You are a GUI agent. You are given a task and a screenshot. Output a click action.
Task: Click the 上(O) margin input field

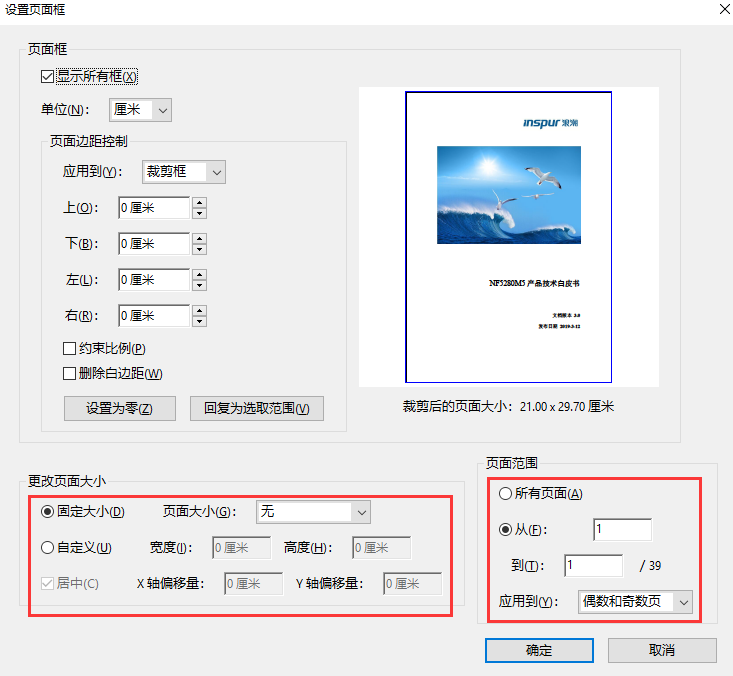point(154,208)
